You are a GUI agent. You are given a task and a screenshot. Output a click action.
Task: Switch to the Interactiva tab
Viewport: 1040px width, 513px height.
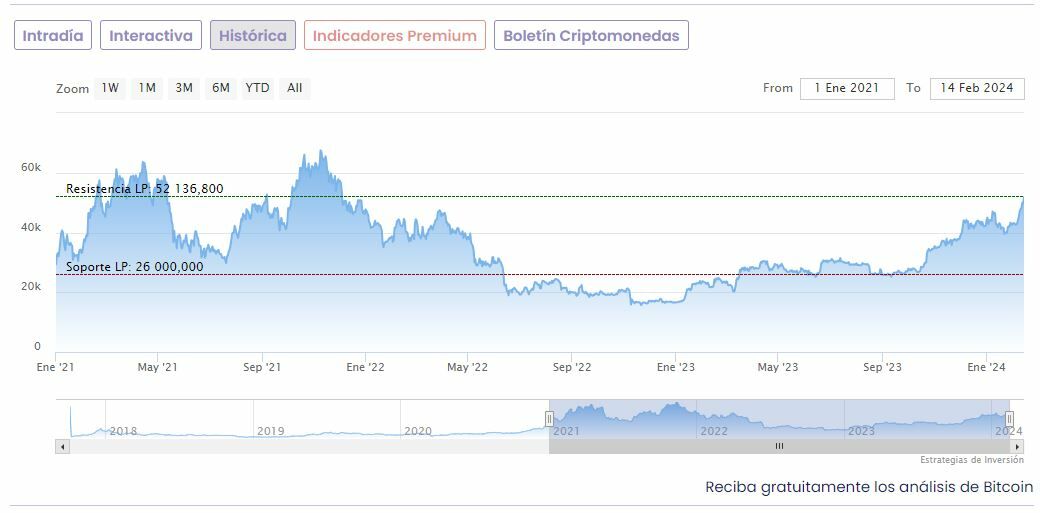151,36
